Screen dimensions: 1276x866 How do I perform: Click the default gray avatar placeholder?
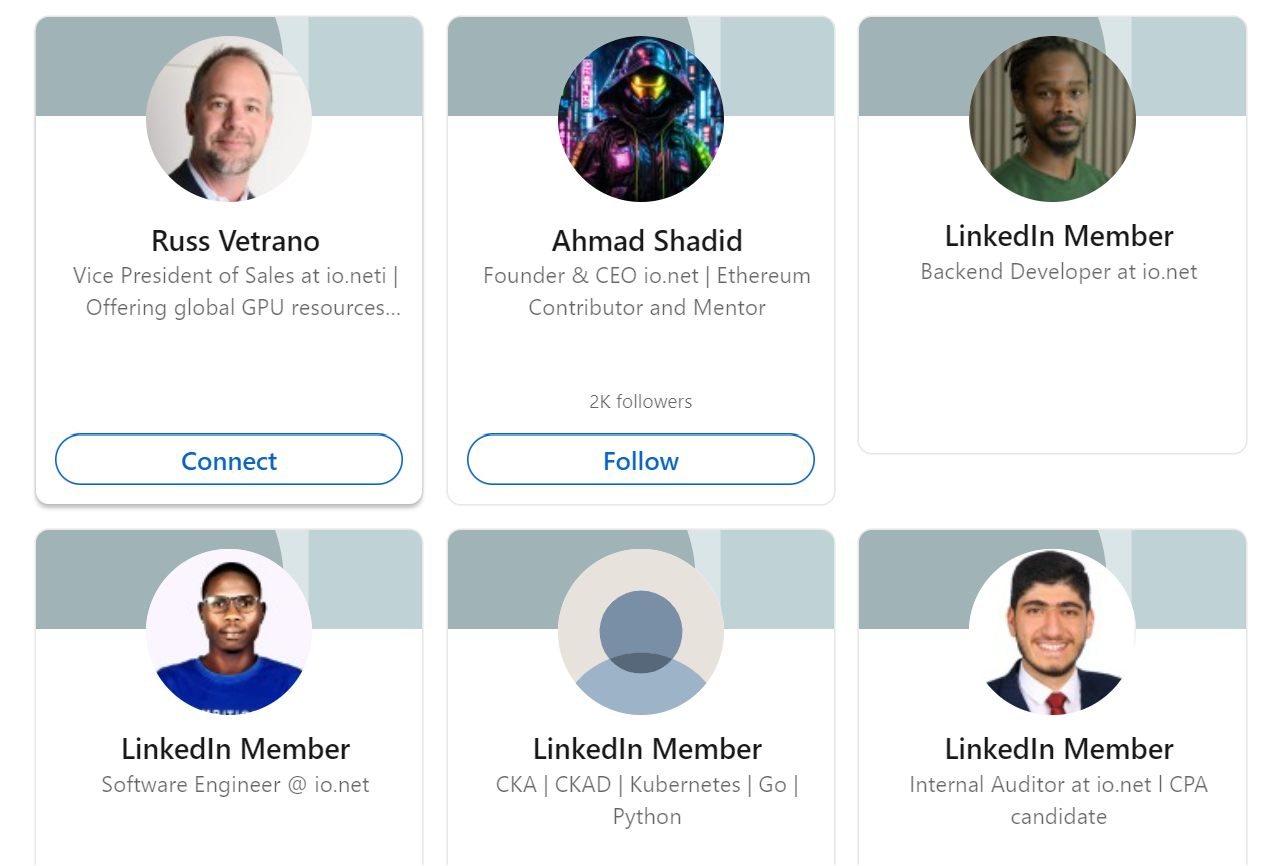640,631
